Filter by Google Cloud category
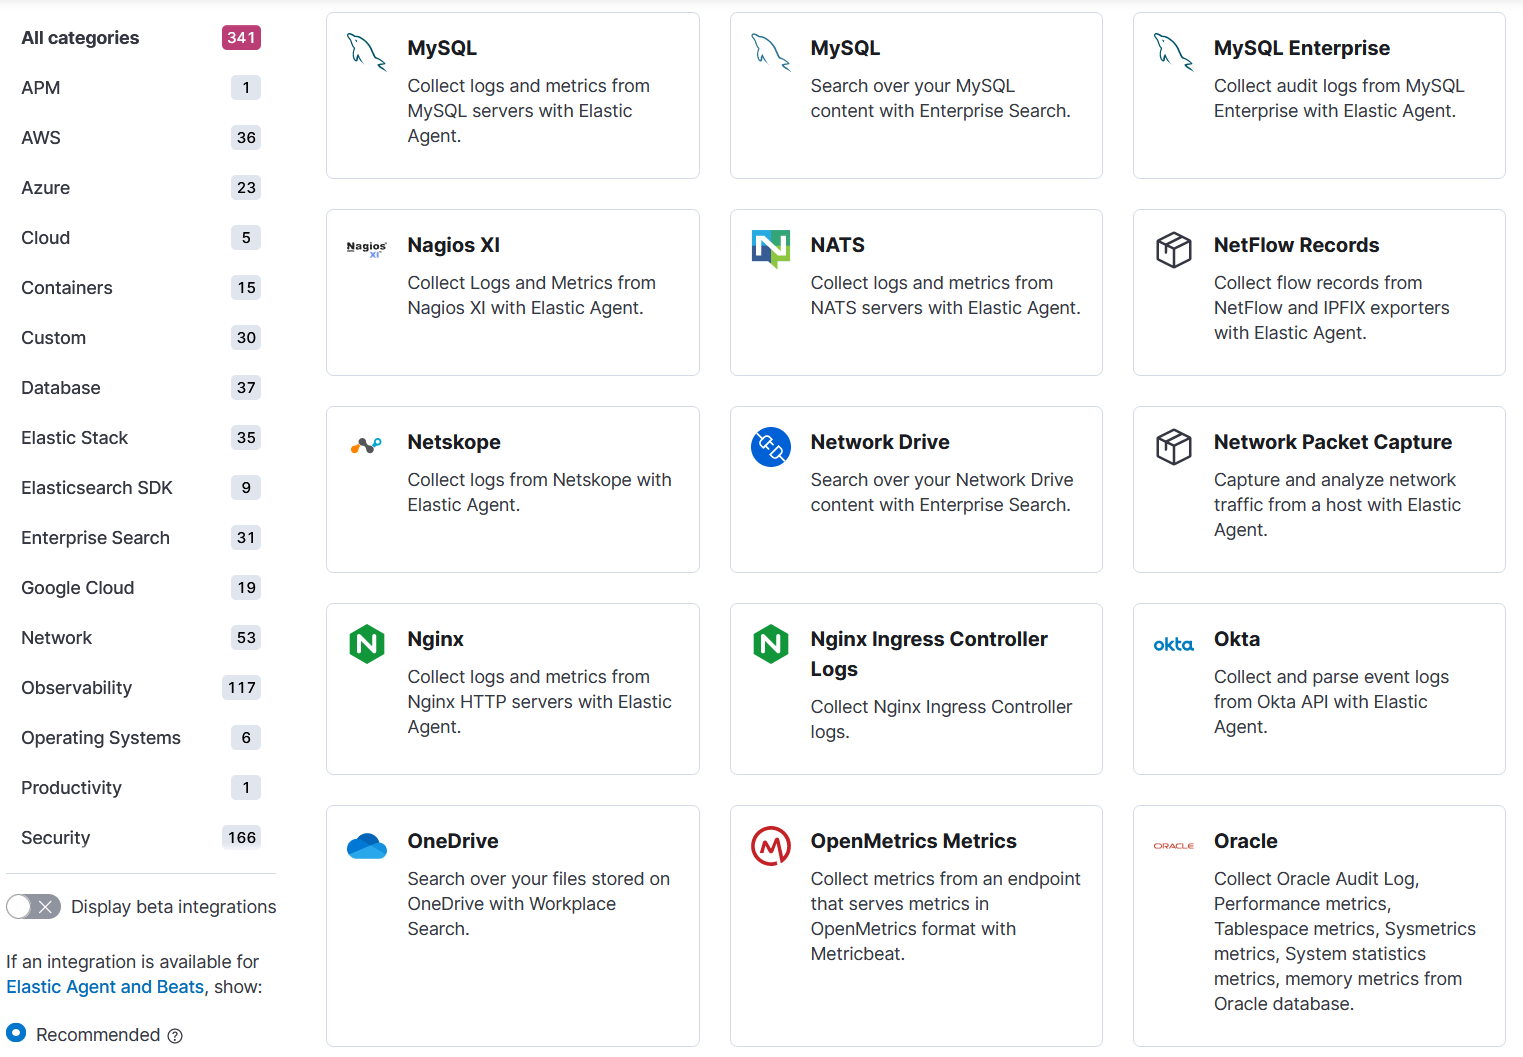1523x1057 pixels. point(141,588)
